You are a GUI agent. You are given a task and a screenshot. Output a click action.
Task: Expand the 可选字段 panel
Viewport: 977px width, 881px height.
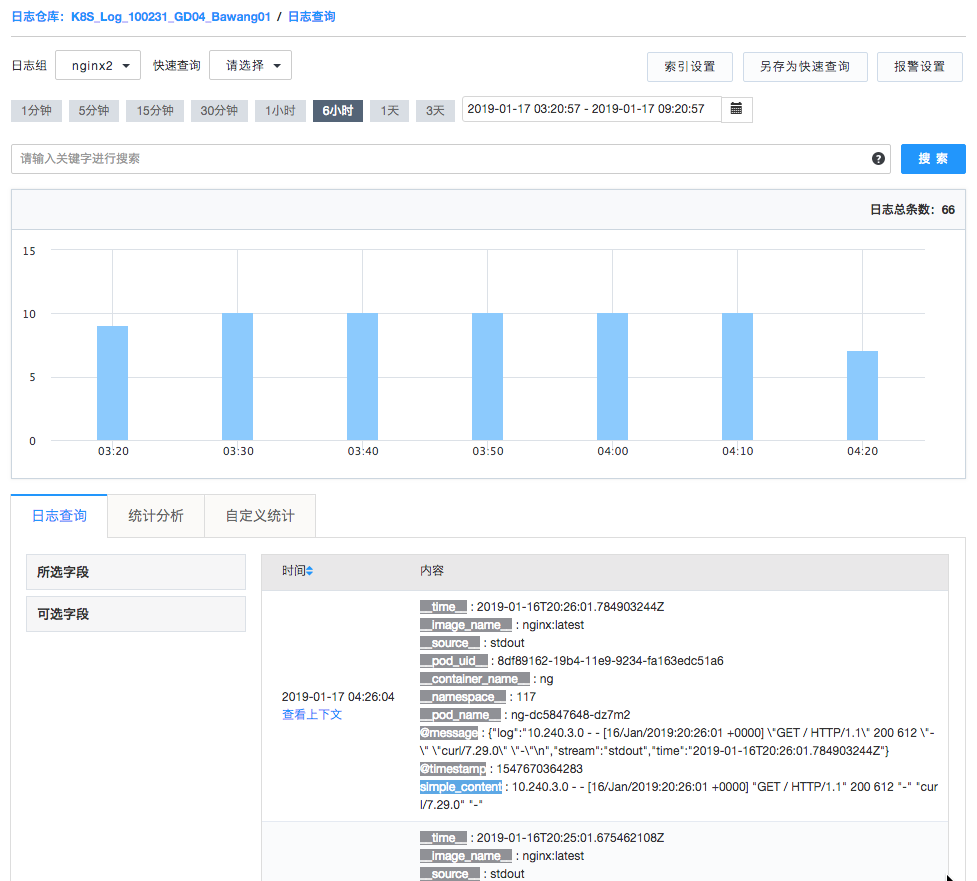point(135,613)
